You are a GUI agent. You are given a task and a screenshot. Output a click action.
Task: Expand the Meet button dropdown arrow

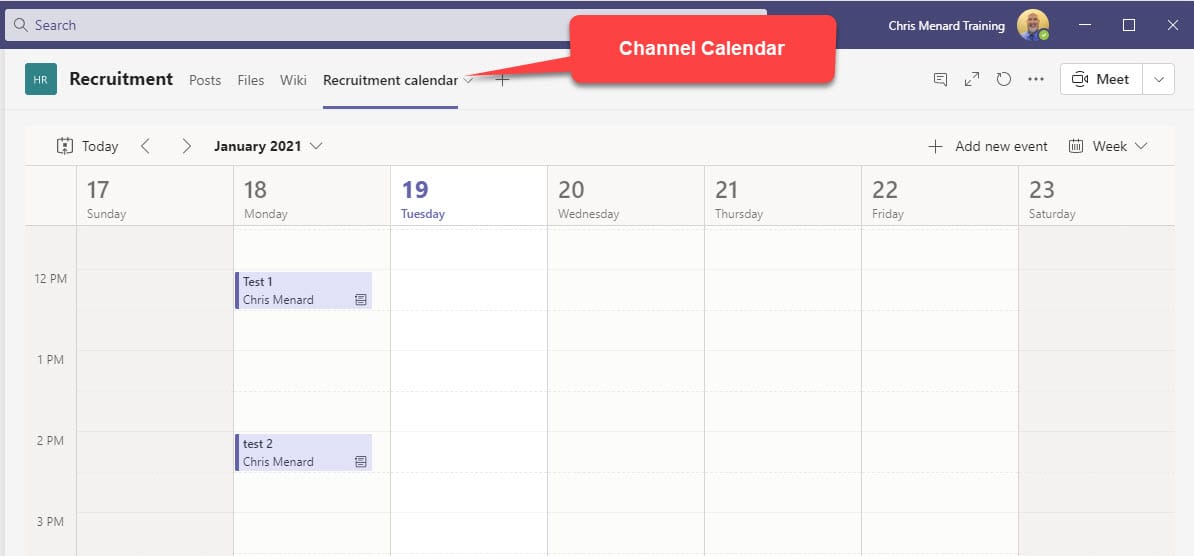tap(1159, 80)
